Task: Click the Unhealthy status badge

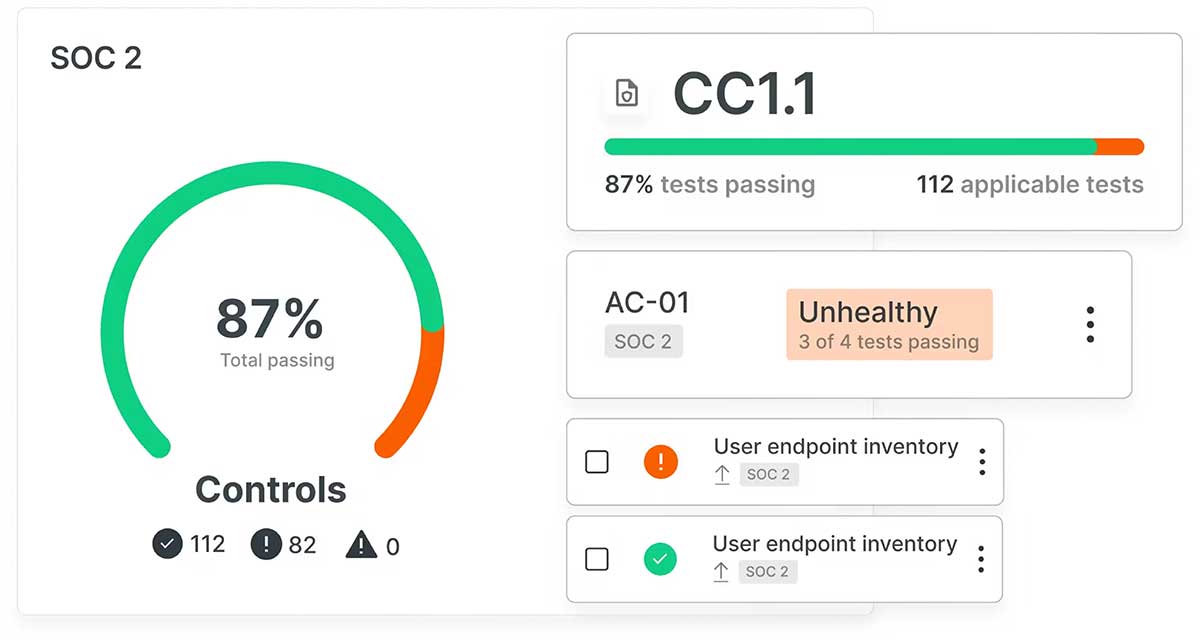Action: (x=889, y=325)
